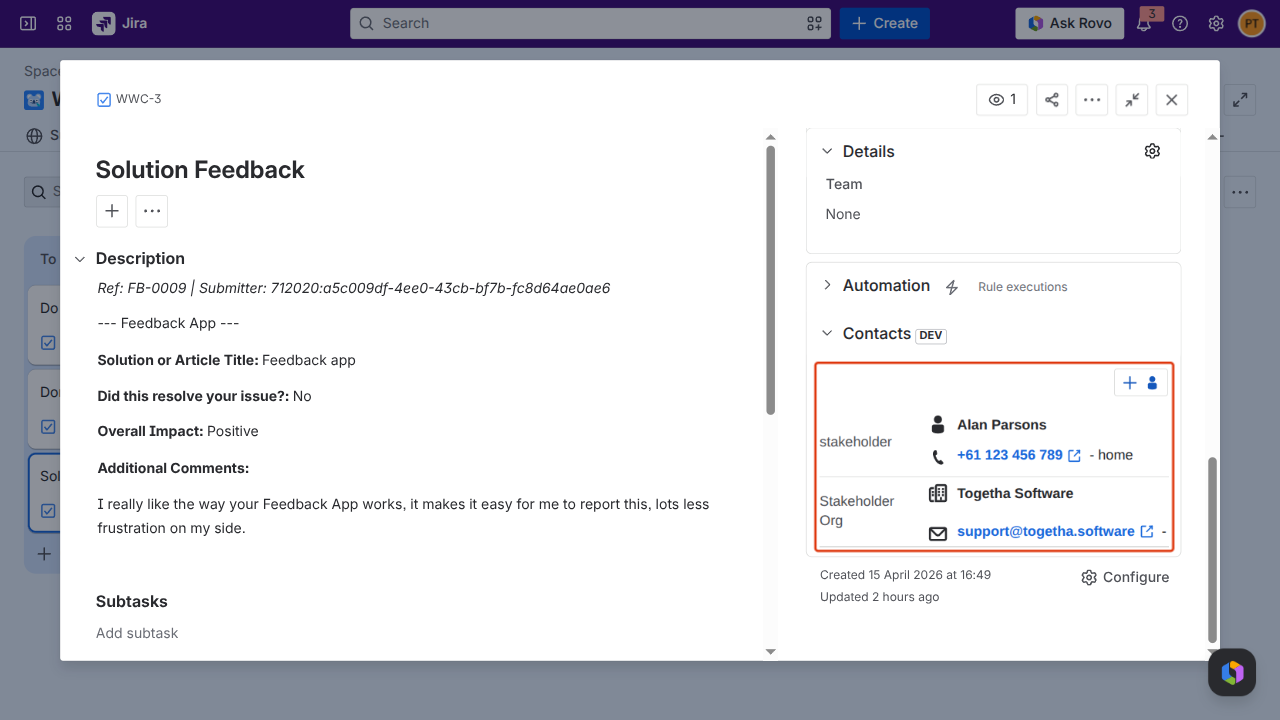Open the PT profile avatar
Image resolution: width=1280 pixels, height=720 pixels.
pyautogui.click(x=1251, y=23)
